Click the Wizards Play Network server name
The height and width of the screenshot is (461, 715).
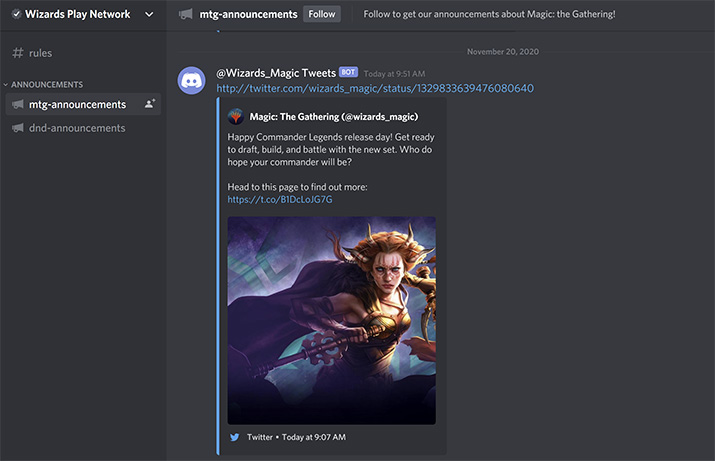pos(78,14)
